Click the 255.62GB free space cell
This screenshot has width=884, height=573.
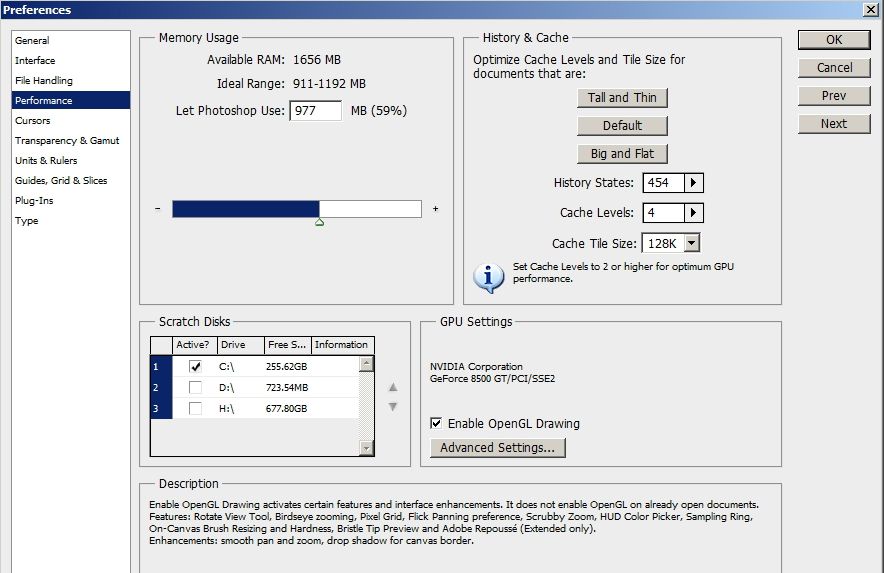click(286, 367)
